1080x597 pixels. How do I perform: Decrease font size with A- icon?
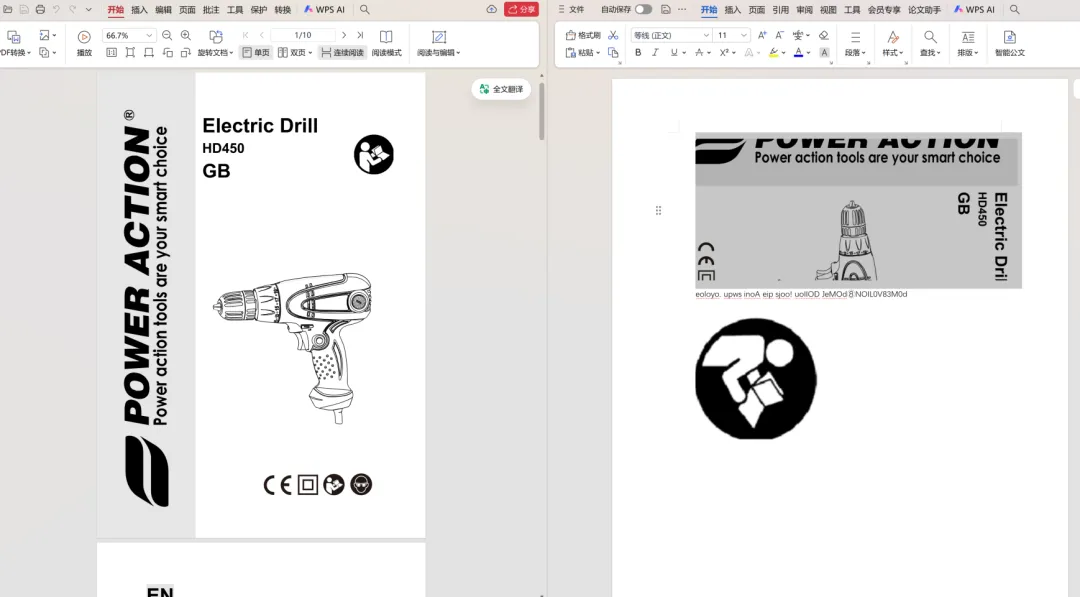click(779, 35)
